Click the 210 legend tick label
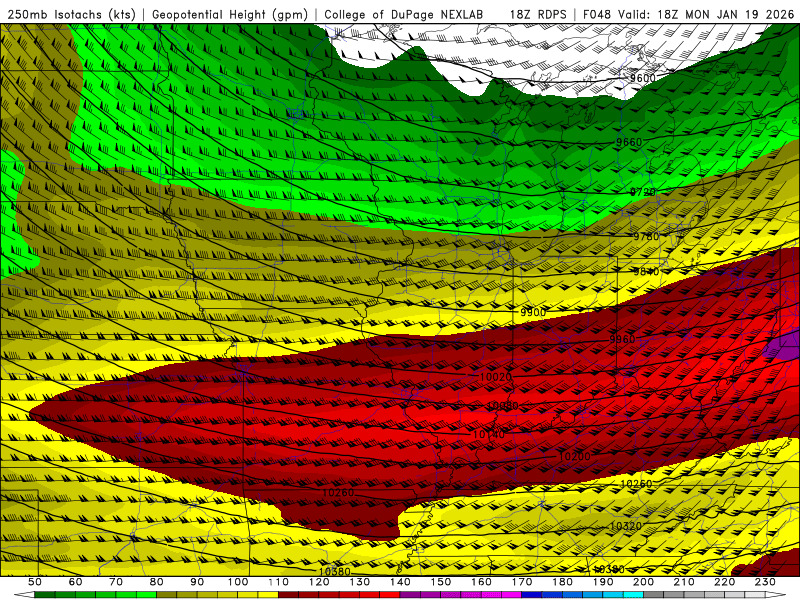 (684, 582)
